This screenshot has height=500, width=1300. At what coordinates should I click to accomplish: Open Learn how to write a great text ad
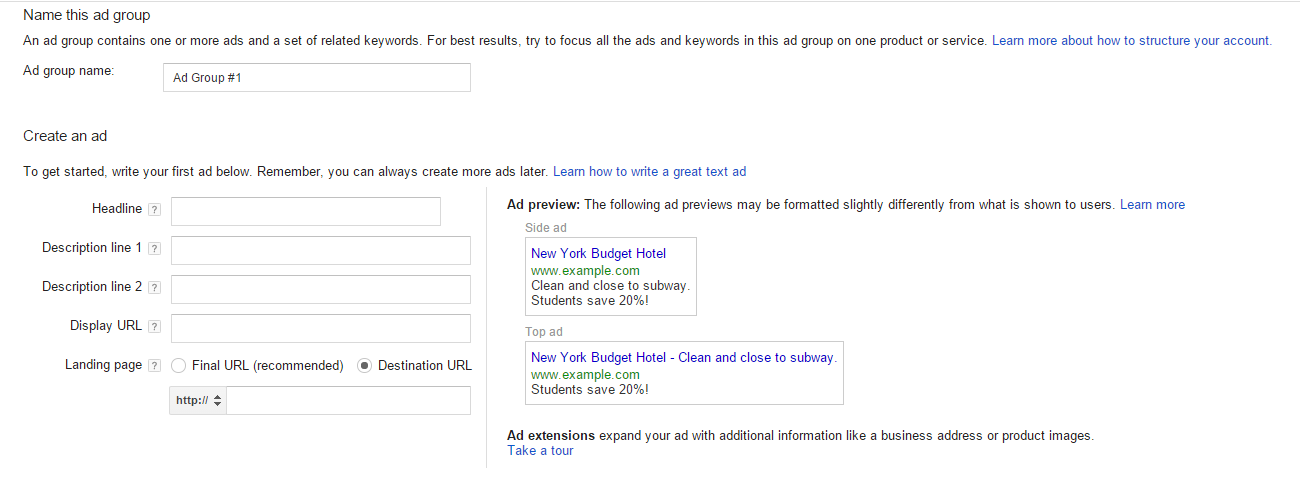click(x=650, y=172)
